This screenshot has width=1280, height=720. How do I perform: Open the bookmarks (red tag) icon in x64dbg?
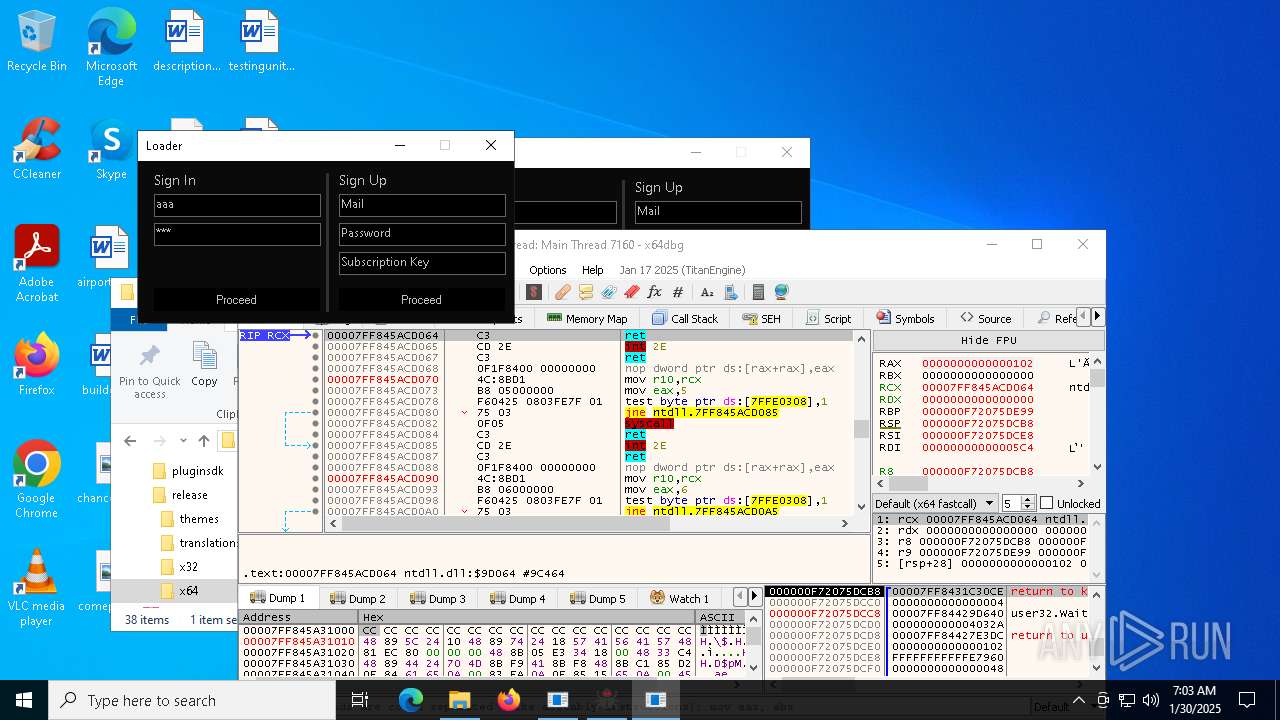pos(632,292)
